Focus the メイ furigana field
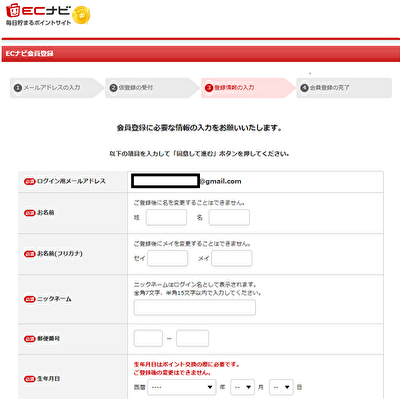 point(232,258)
